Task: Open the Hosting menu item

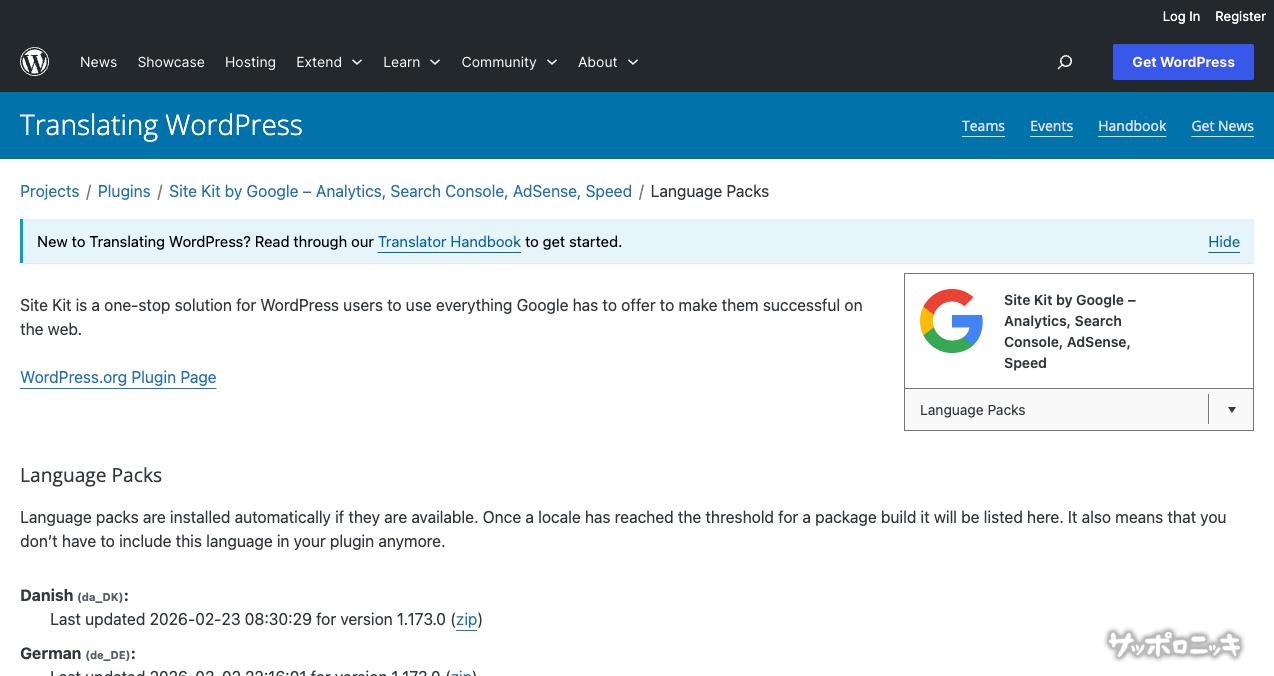Action: [250, 62]
